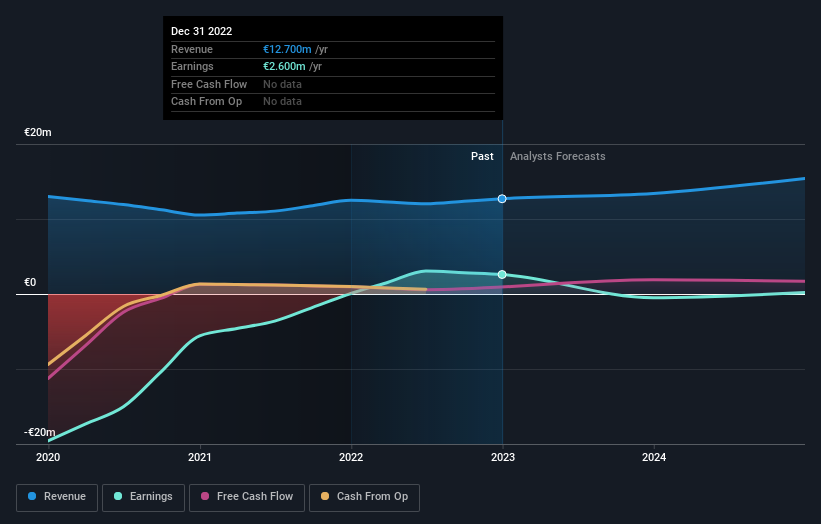Select the Revenue data point at 2023
The width and height of the screenshot is (821, 524).
[502, 199]
